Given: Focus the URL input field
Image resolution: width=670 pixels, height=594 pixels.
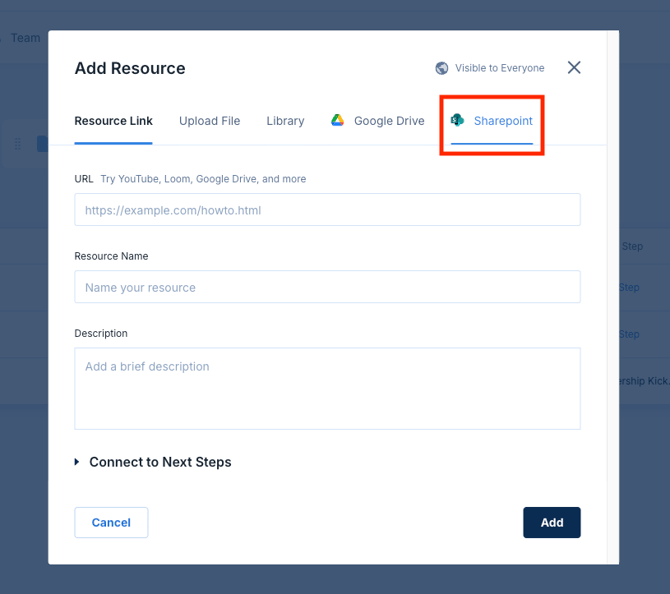Looking at the screenshot, I should coord(327,210).
